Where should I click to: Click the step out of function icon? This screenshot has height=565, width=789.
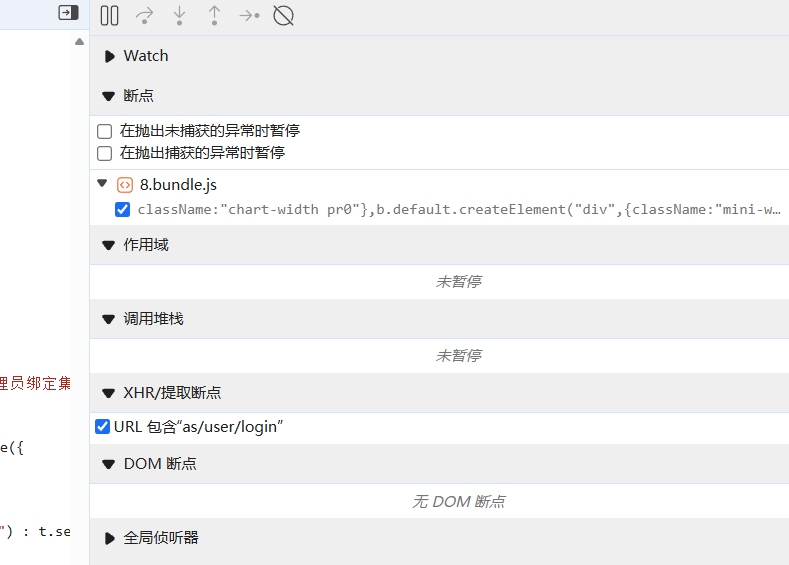click(214, 16)
